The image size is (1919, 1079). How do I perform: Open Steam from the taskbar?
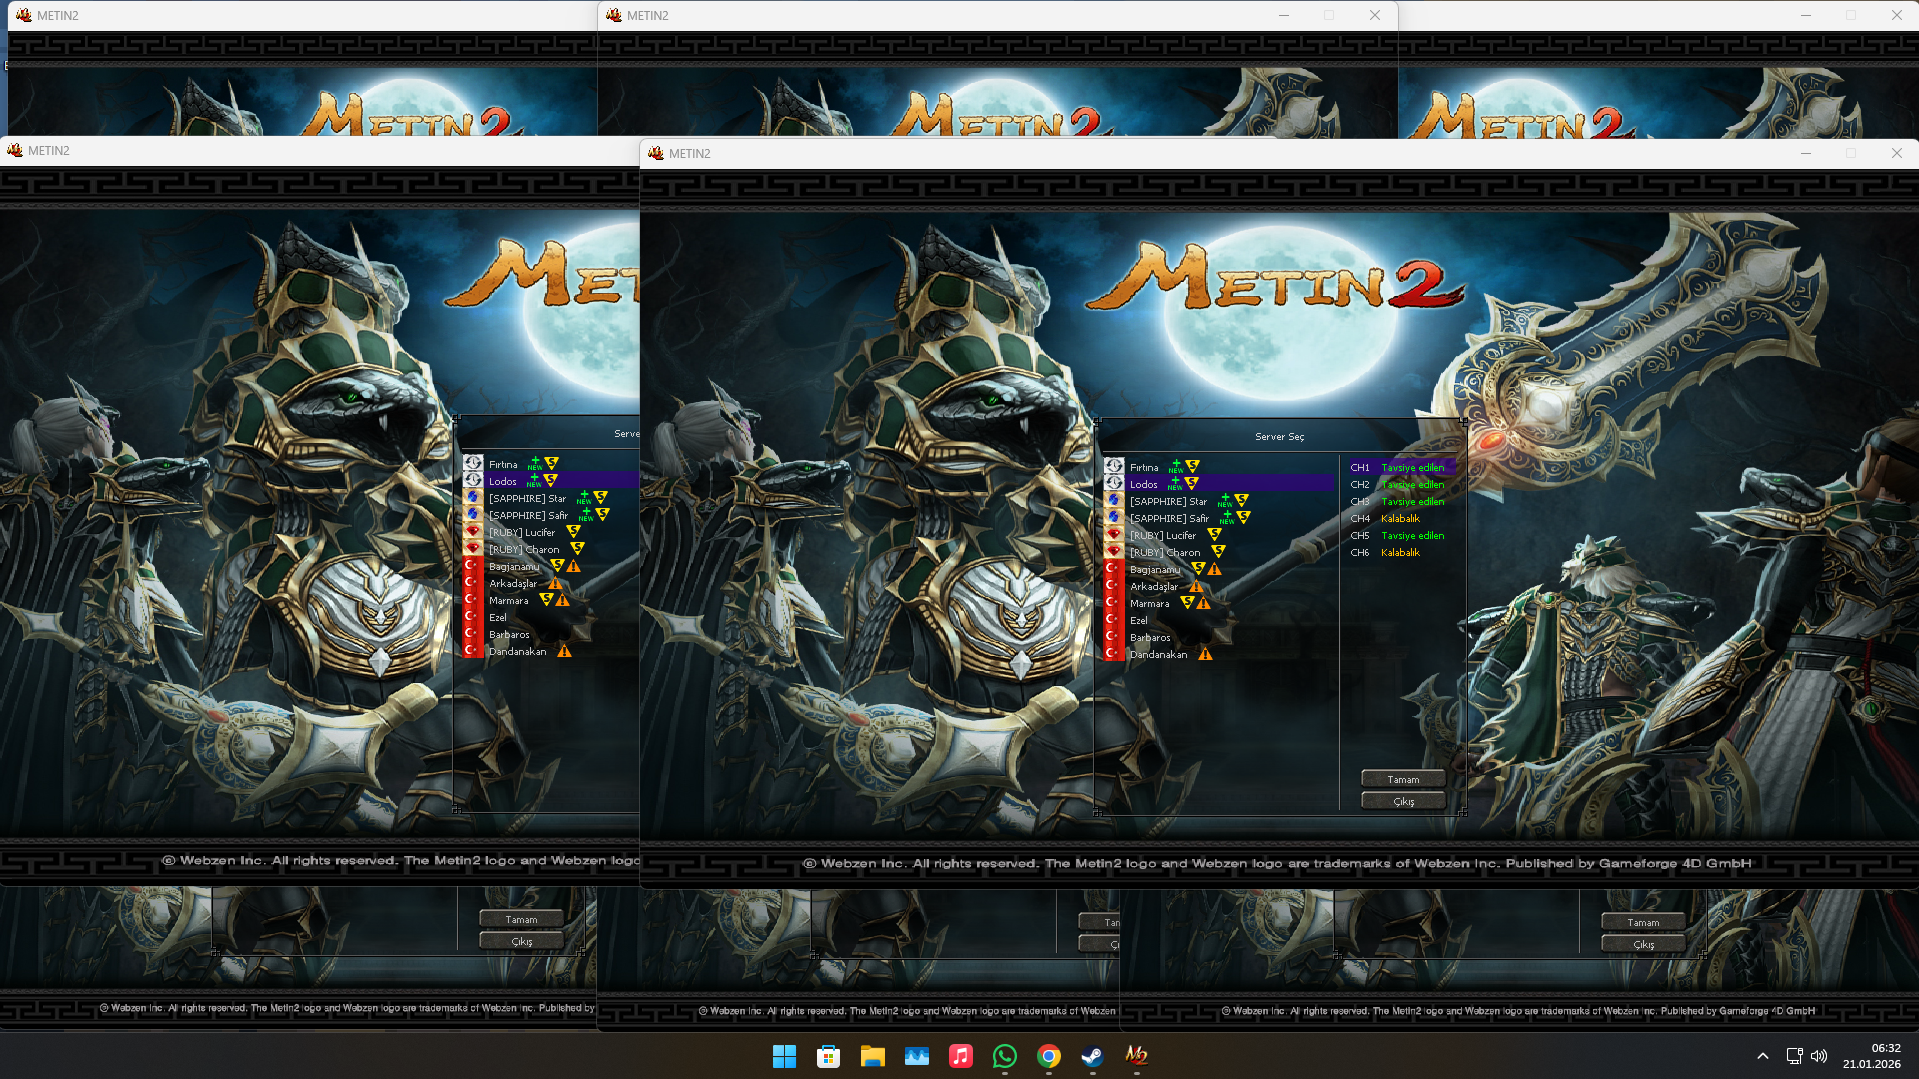[x=1092, y=1056]
